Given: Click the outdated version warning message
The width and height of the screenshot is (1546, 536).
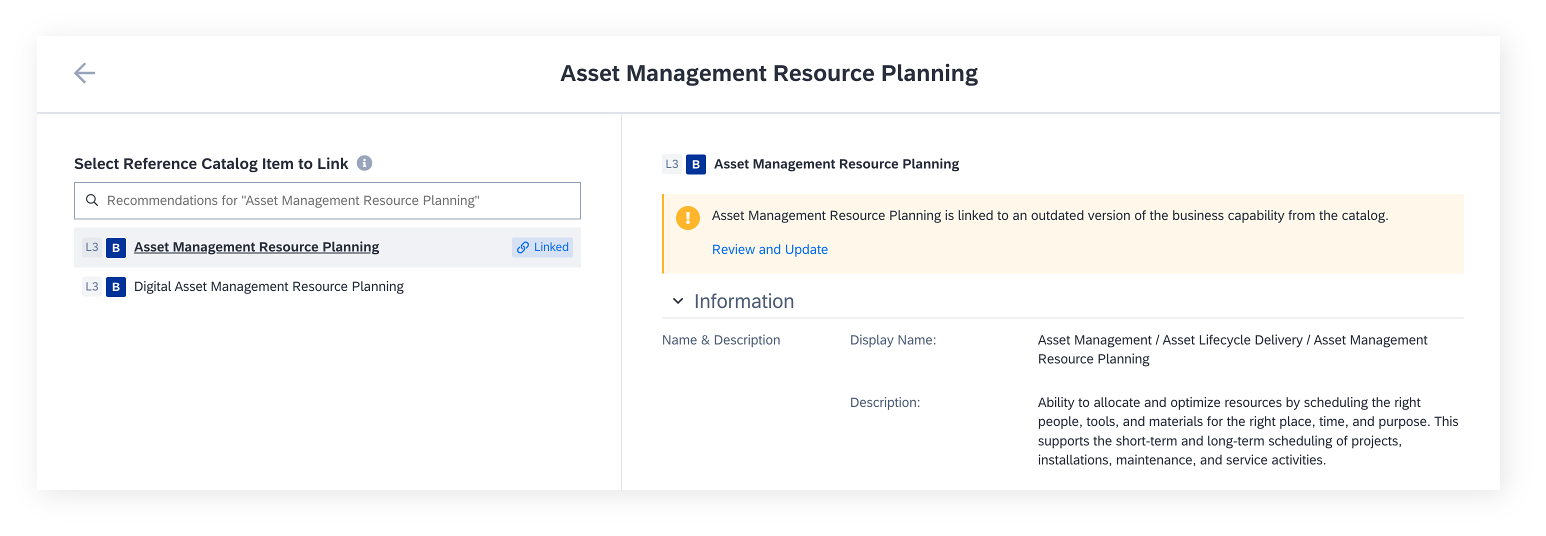Looking at the screenshot, I should [x=1050, y=215].
